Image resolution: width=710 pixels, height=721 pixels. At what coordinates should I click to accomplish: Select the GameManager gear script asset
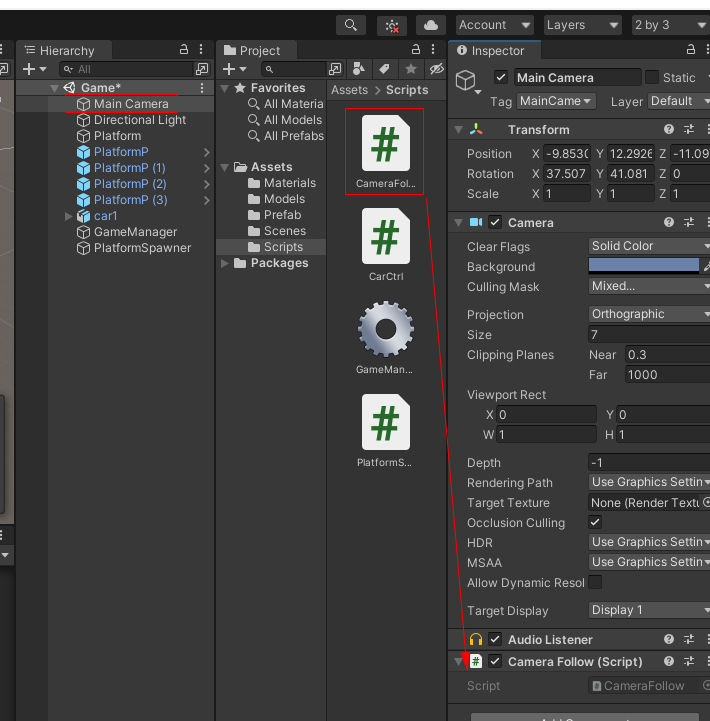point(385,338)
